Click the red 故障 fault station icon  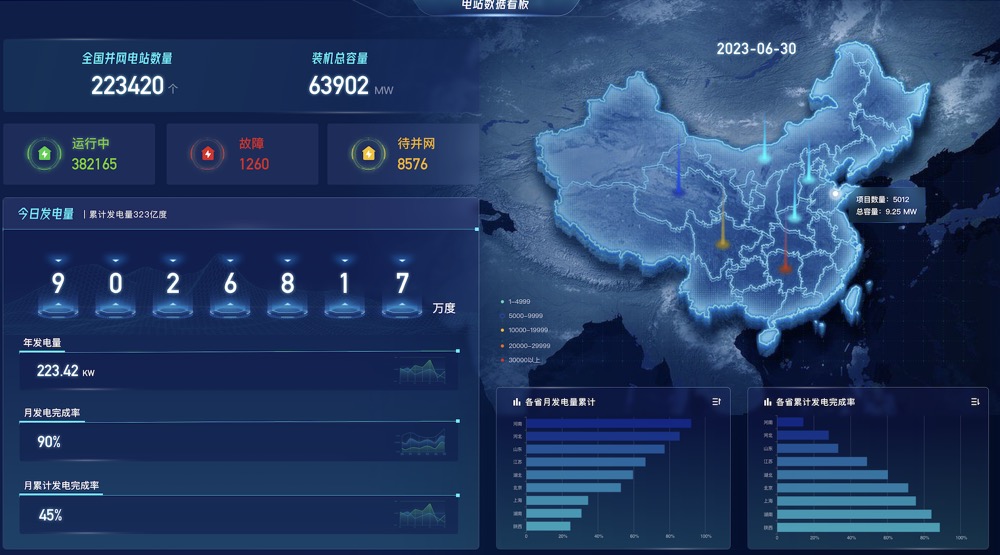208,154
